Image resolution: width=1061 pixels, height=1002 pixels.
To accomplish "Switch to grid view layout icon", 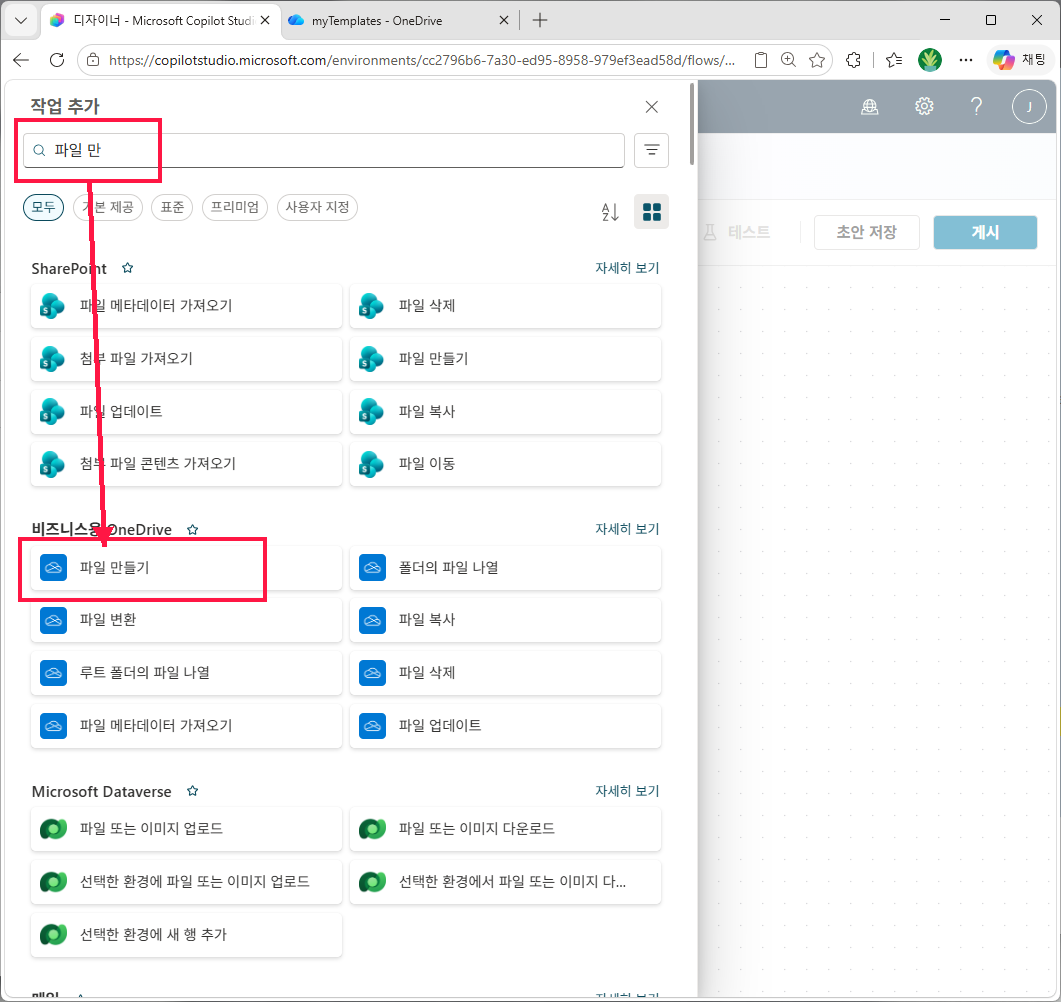I will (x=651, y=212).
